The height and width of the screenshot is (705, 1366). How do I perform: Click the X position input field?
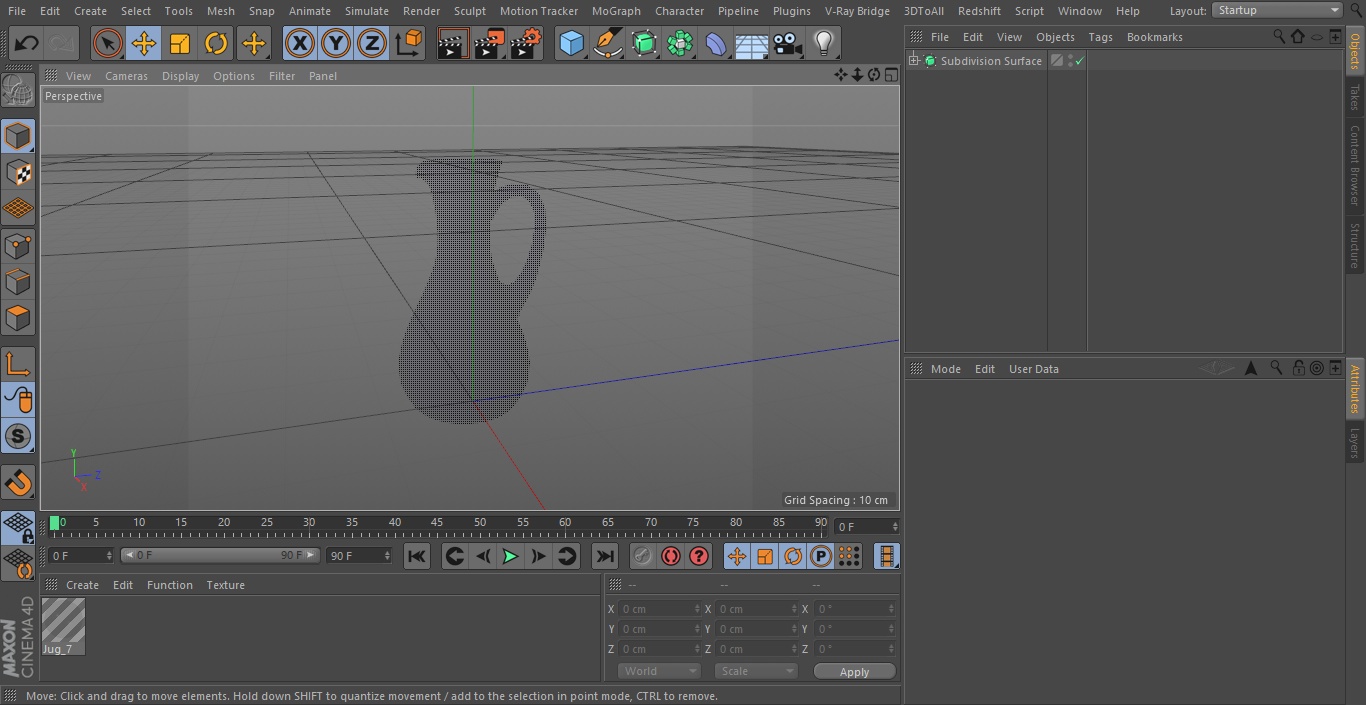pyautogui.click(x=659, y=609)
